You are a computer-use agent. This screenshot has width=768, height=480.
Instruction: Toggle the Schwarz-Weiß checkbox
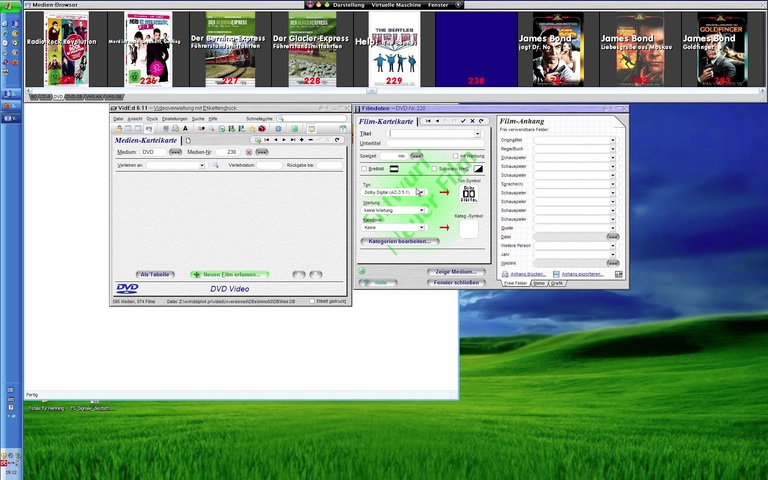click(434, 169)
